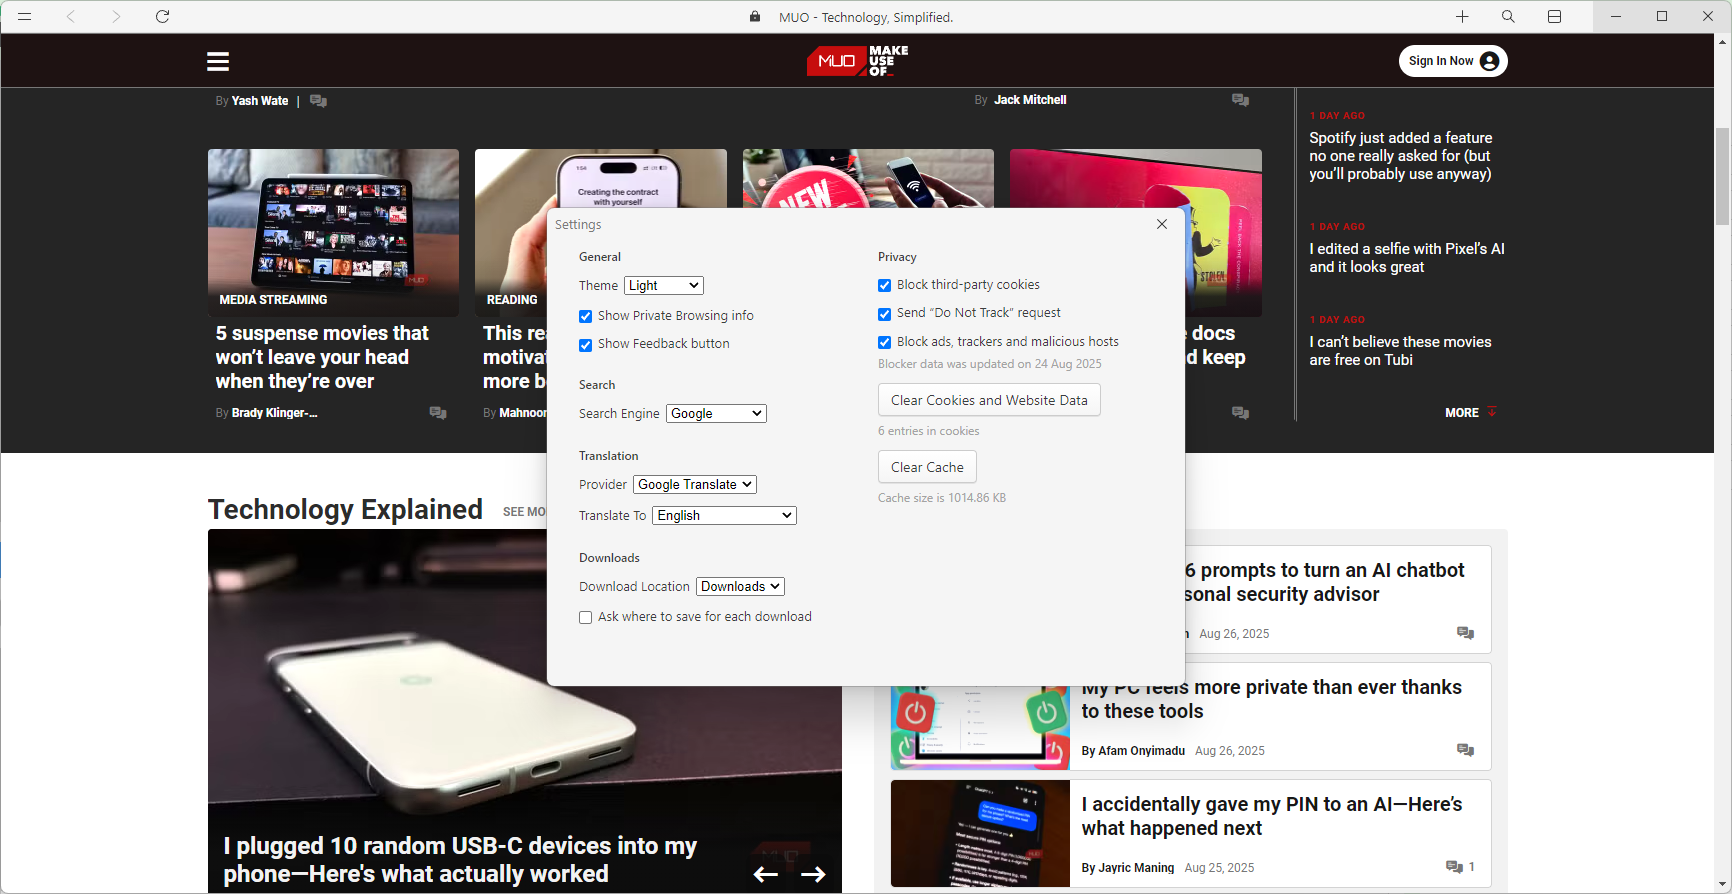This screenshot has height=894, width=1732.
Task: Click the page vertical scrollbar thumb
Action: click(x=1723, y=176)
